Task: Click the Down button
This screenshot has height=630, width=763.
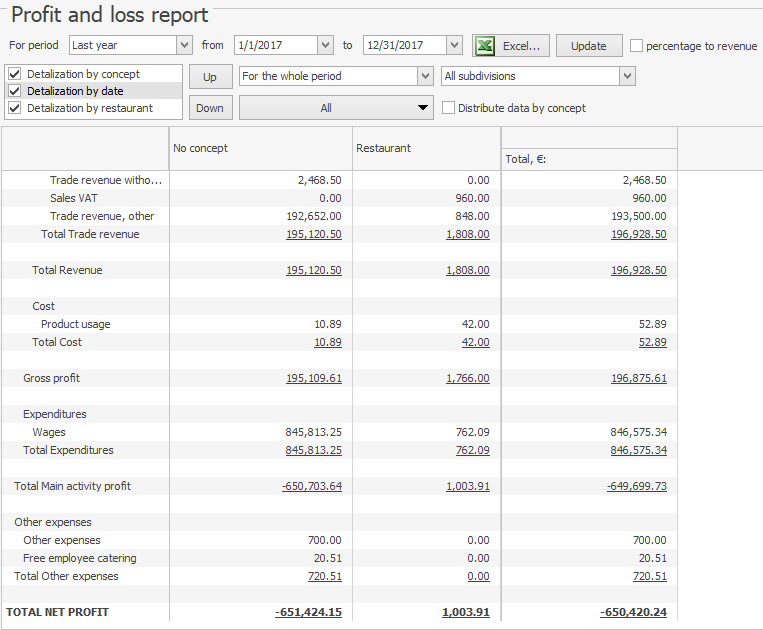Action: [210, 108]
